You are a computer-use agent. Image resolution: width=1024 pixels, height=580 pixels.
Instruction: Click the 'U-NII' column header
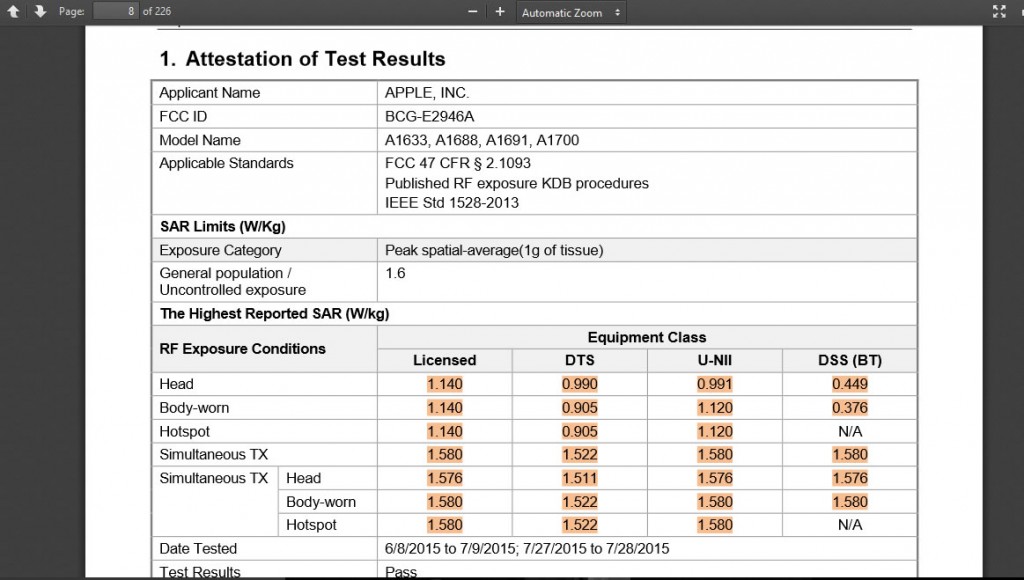point(714,360)
